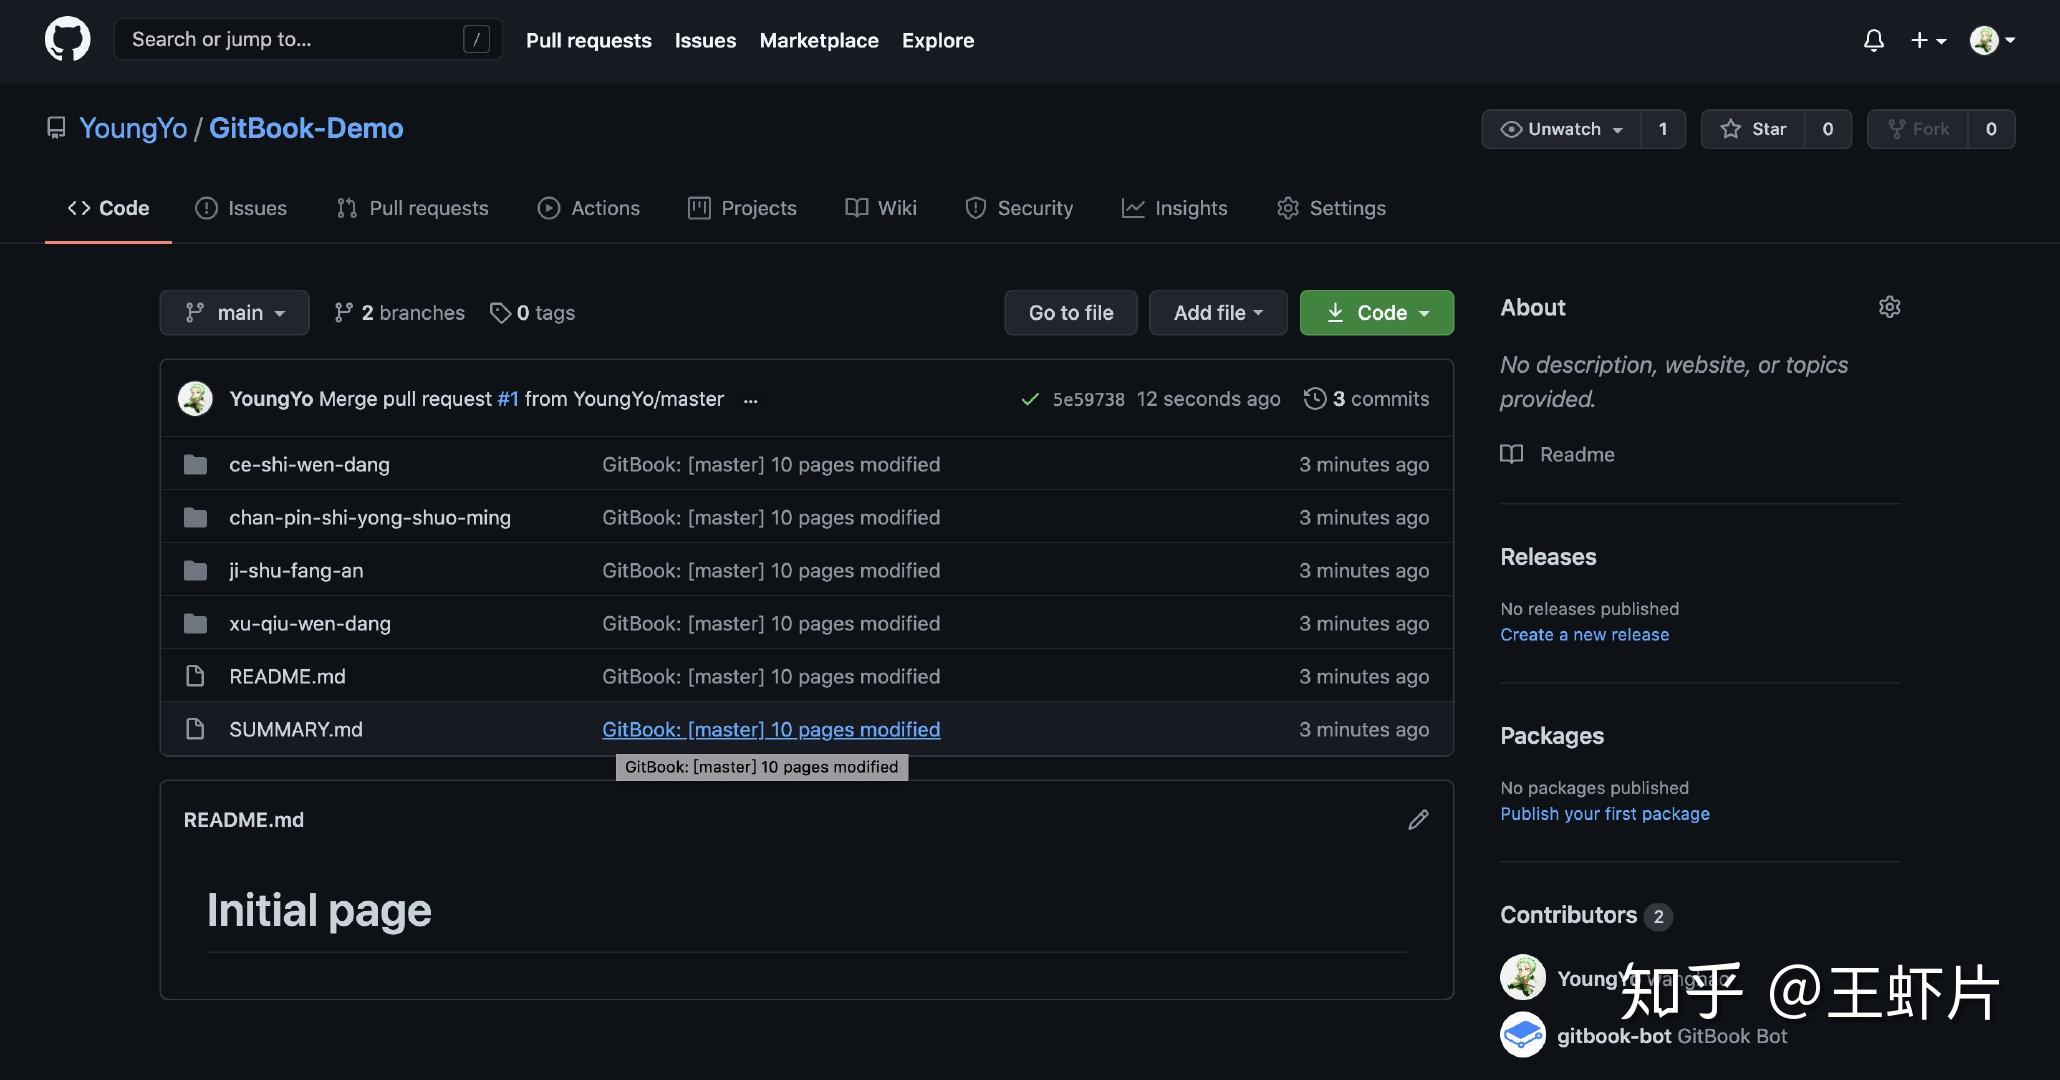Viewport: 2060px width, 1080px height.
Task: Edit README.md with the pencil icon
Action: [x=1418, y=820]
